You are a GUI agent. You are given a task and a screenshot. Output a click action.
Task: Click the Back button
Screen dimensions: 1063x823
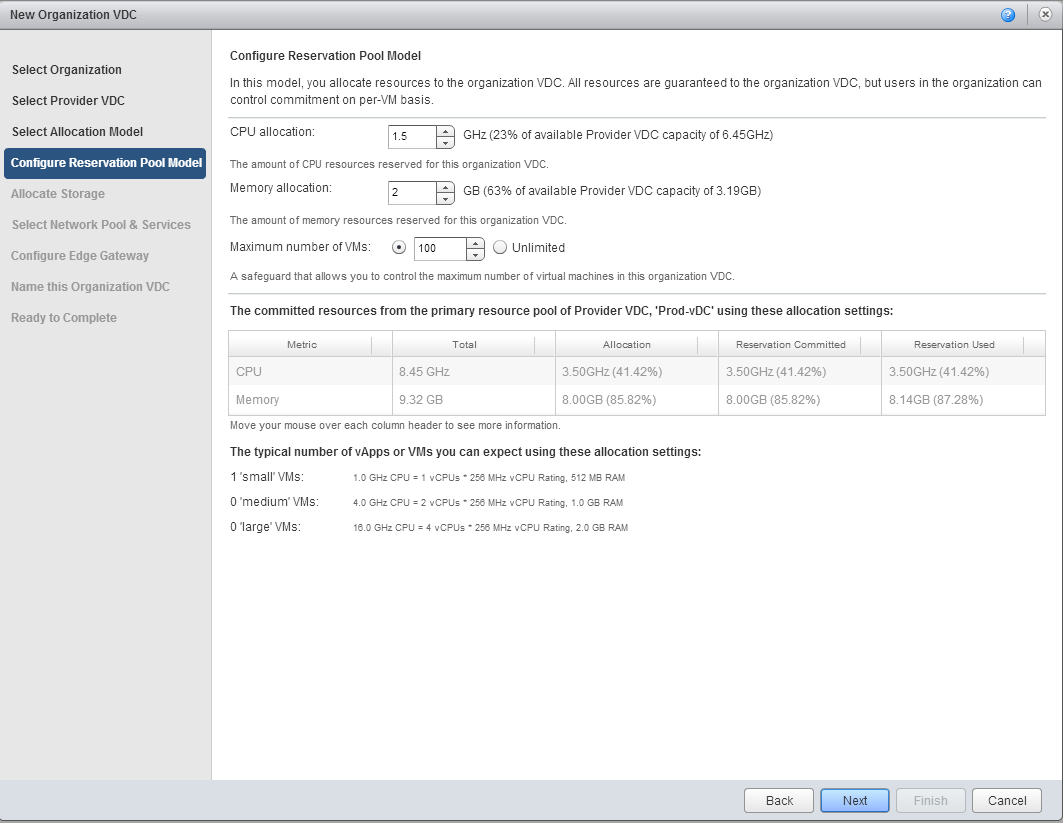point(779,800)
